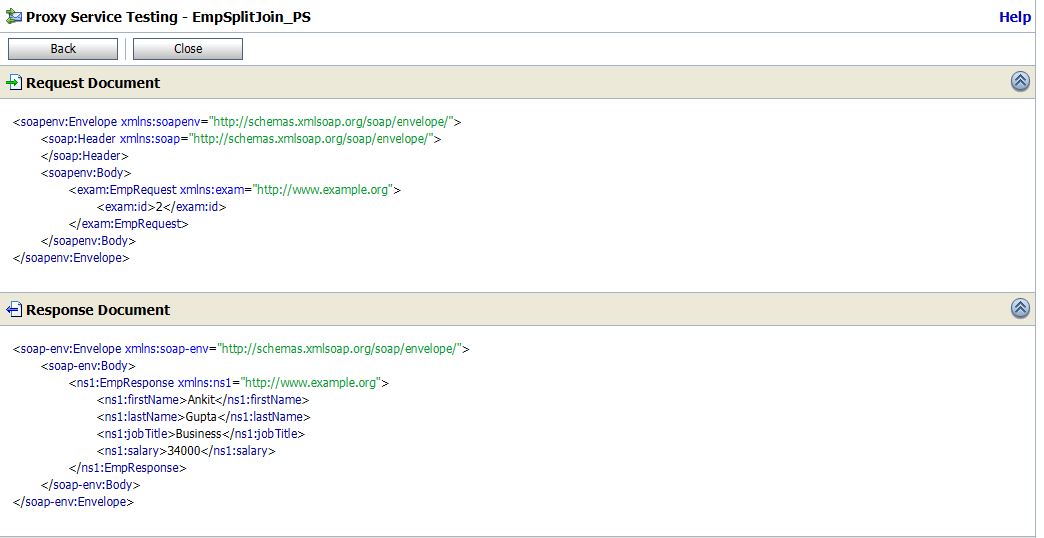Click the Response Document arrow icon
The height and width of the screenshot is (538, 1044).
(15, 310)
